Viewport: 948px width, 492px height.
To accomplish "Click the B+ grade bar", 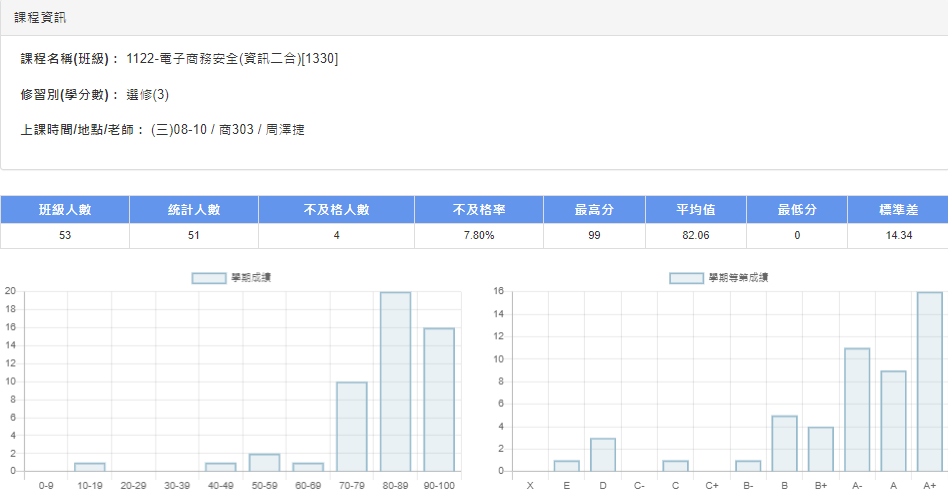I will [x=821, y=449].
